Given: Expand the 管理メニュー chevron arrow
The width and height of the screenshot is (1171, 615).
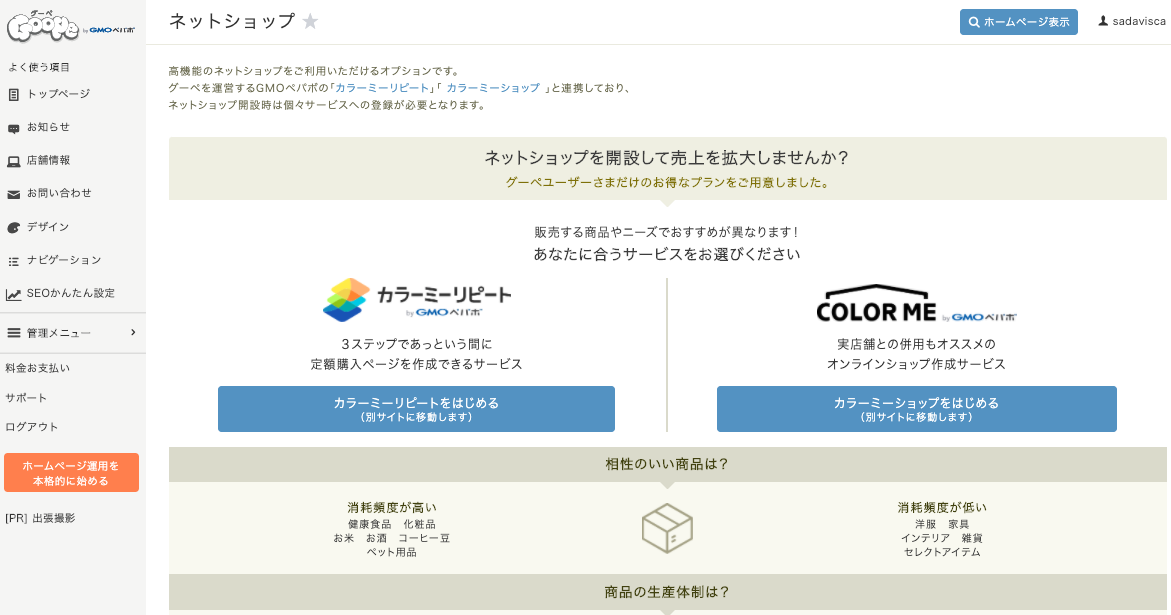Looking at the screenshot, I should click(133, 332).
